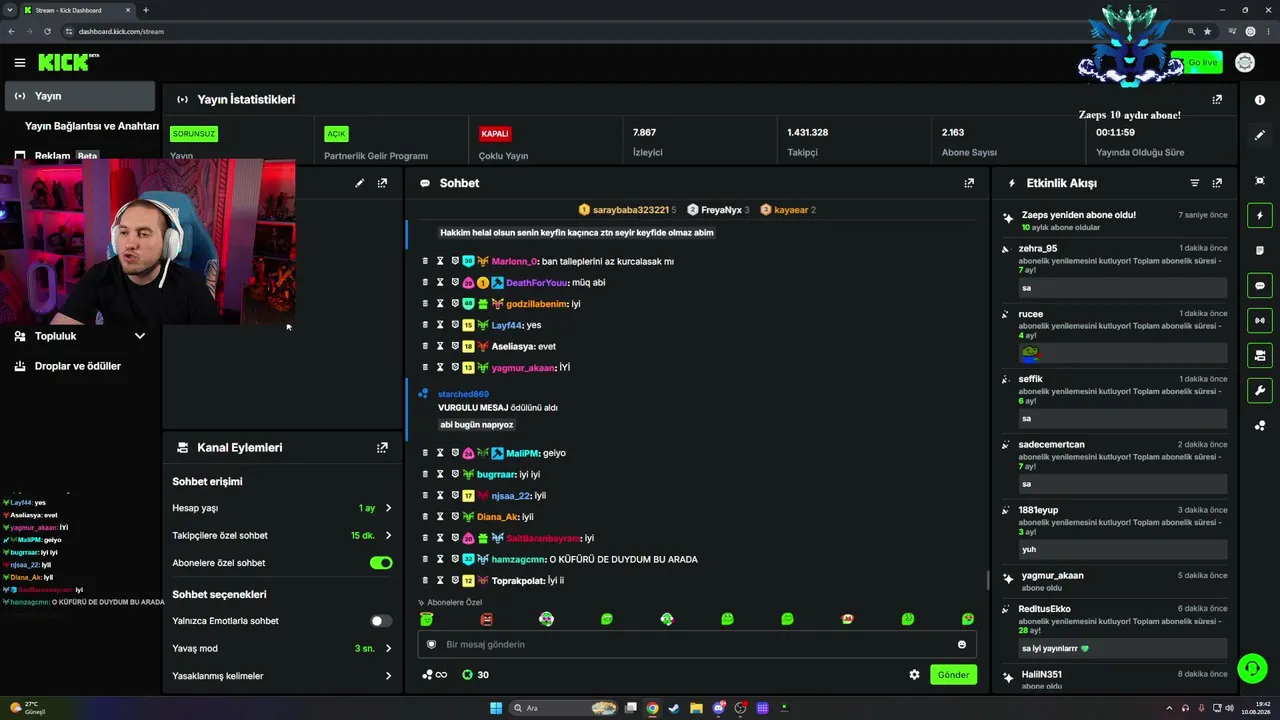Viewport: 1280px width, 720px height.
Task: Click the info icon in the right sidebar
Action: click(x=1260, y=100)
